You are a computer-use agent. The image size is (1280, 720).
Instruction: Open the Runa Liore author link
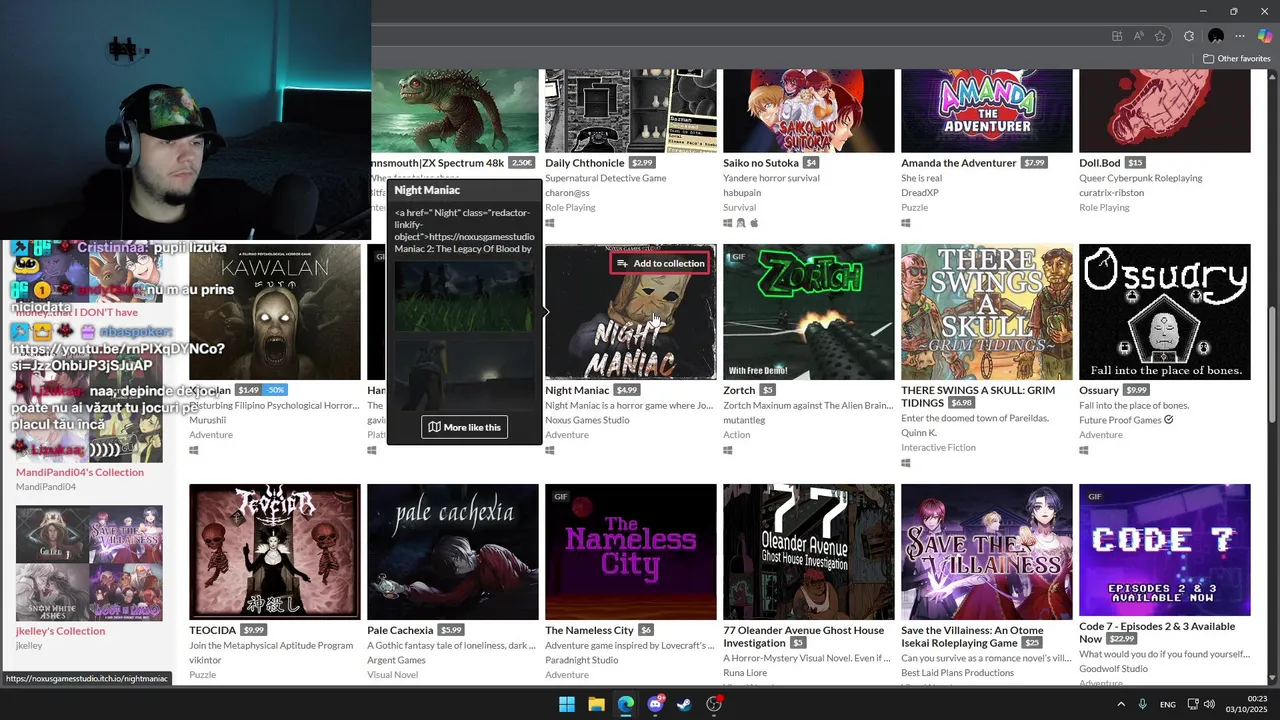click(x=745, y=673)
